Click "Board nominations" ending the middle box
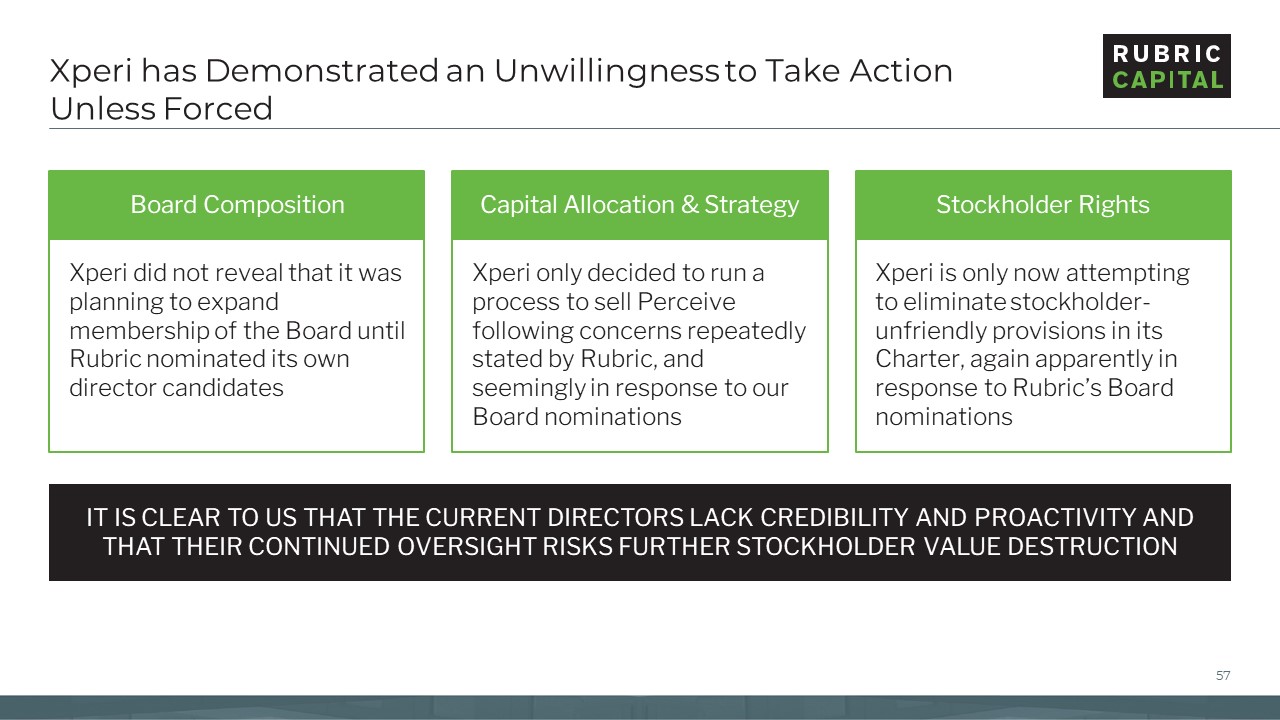This screenshot has width=1280, height=720. 576,417
